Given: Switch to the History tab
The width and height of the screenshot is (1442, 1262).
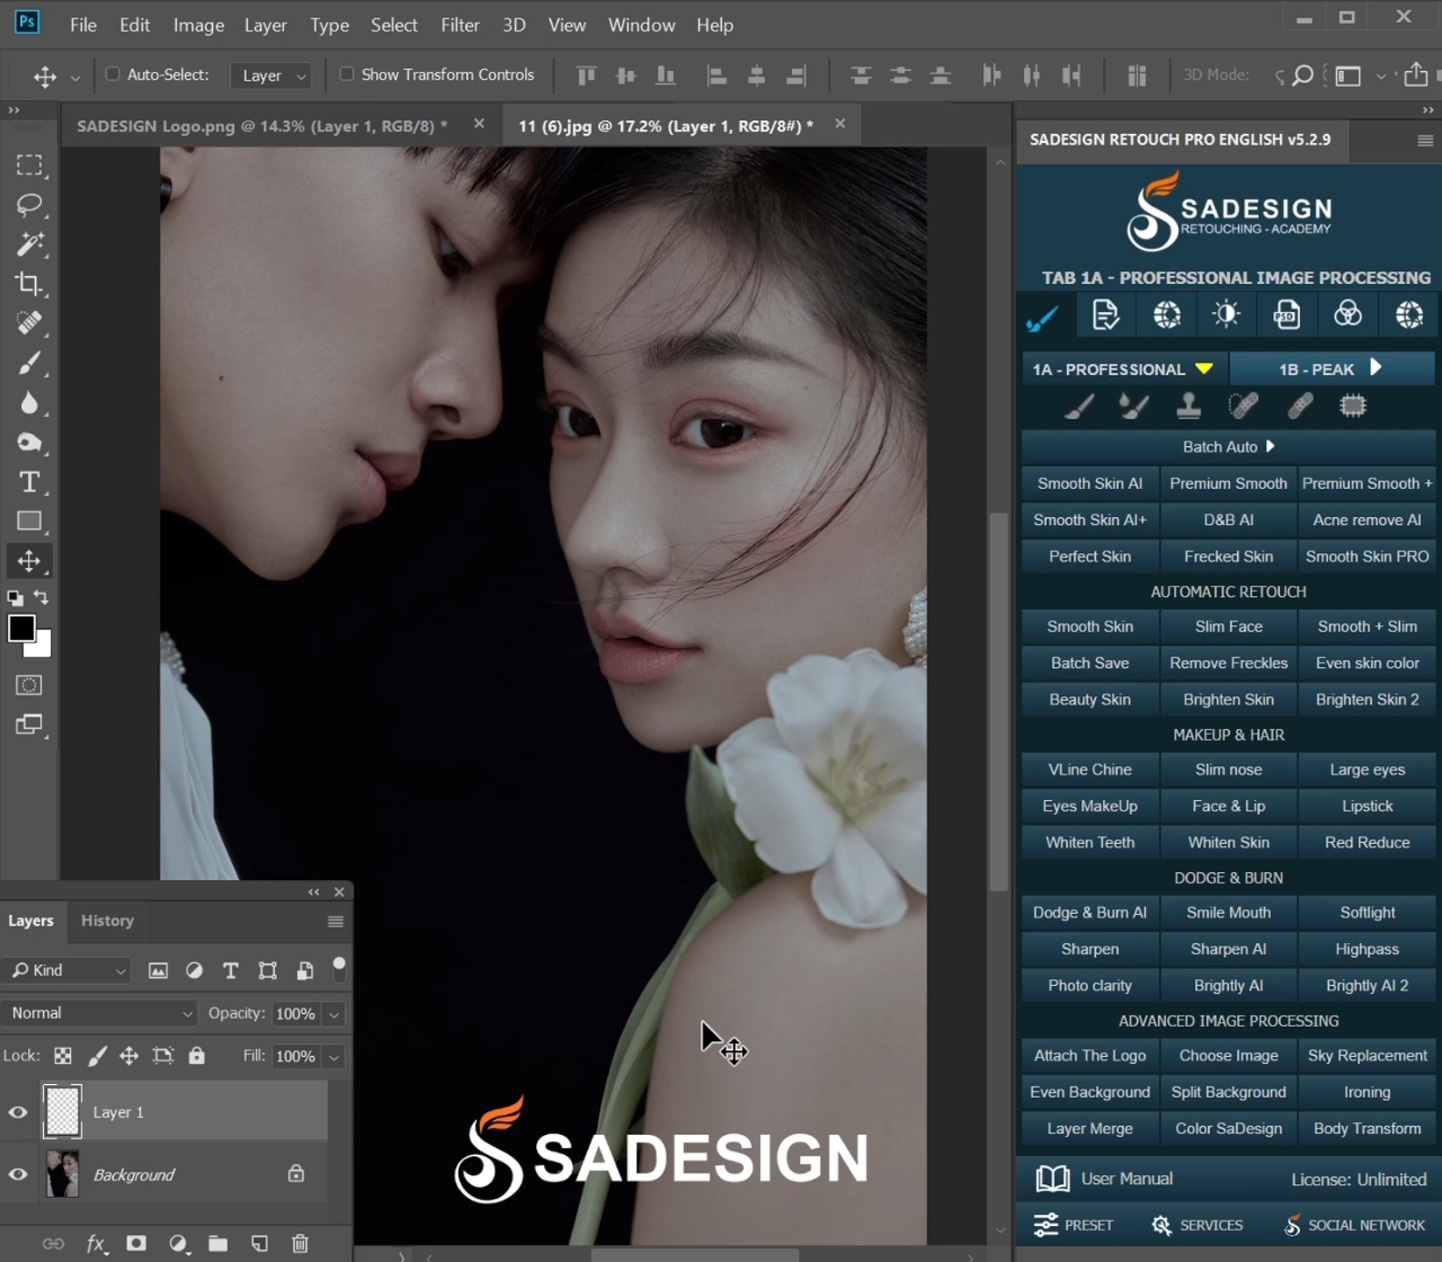Looking at the screenshot, I should click(x=107, y=920).
